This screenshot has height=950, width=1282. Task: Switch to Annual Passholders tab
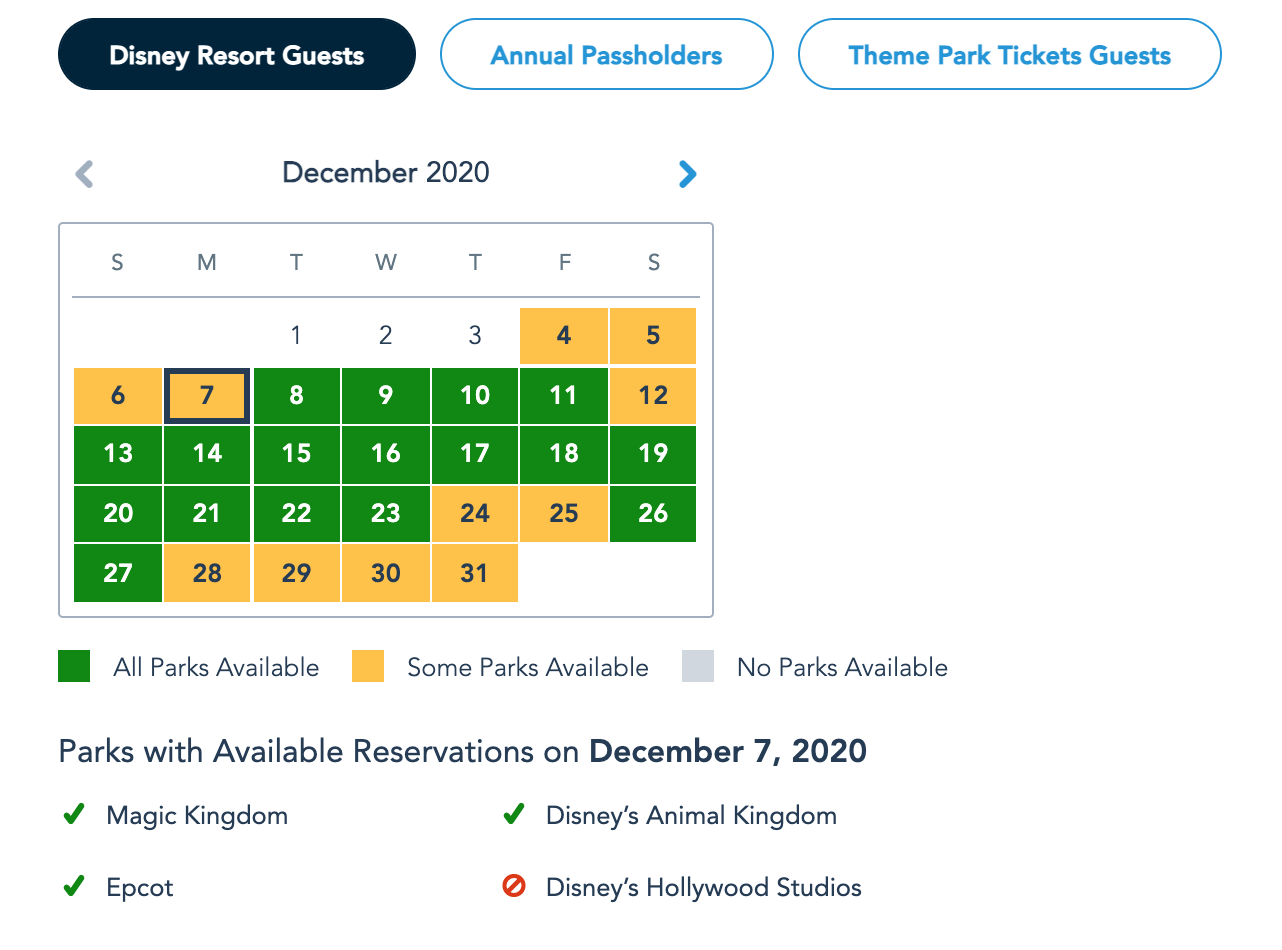click(606, 55)
